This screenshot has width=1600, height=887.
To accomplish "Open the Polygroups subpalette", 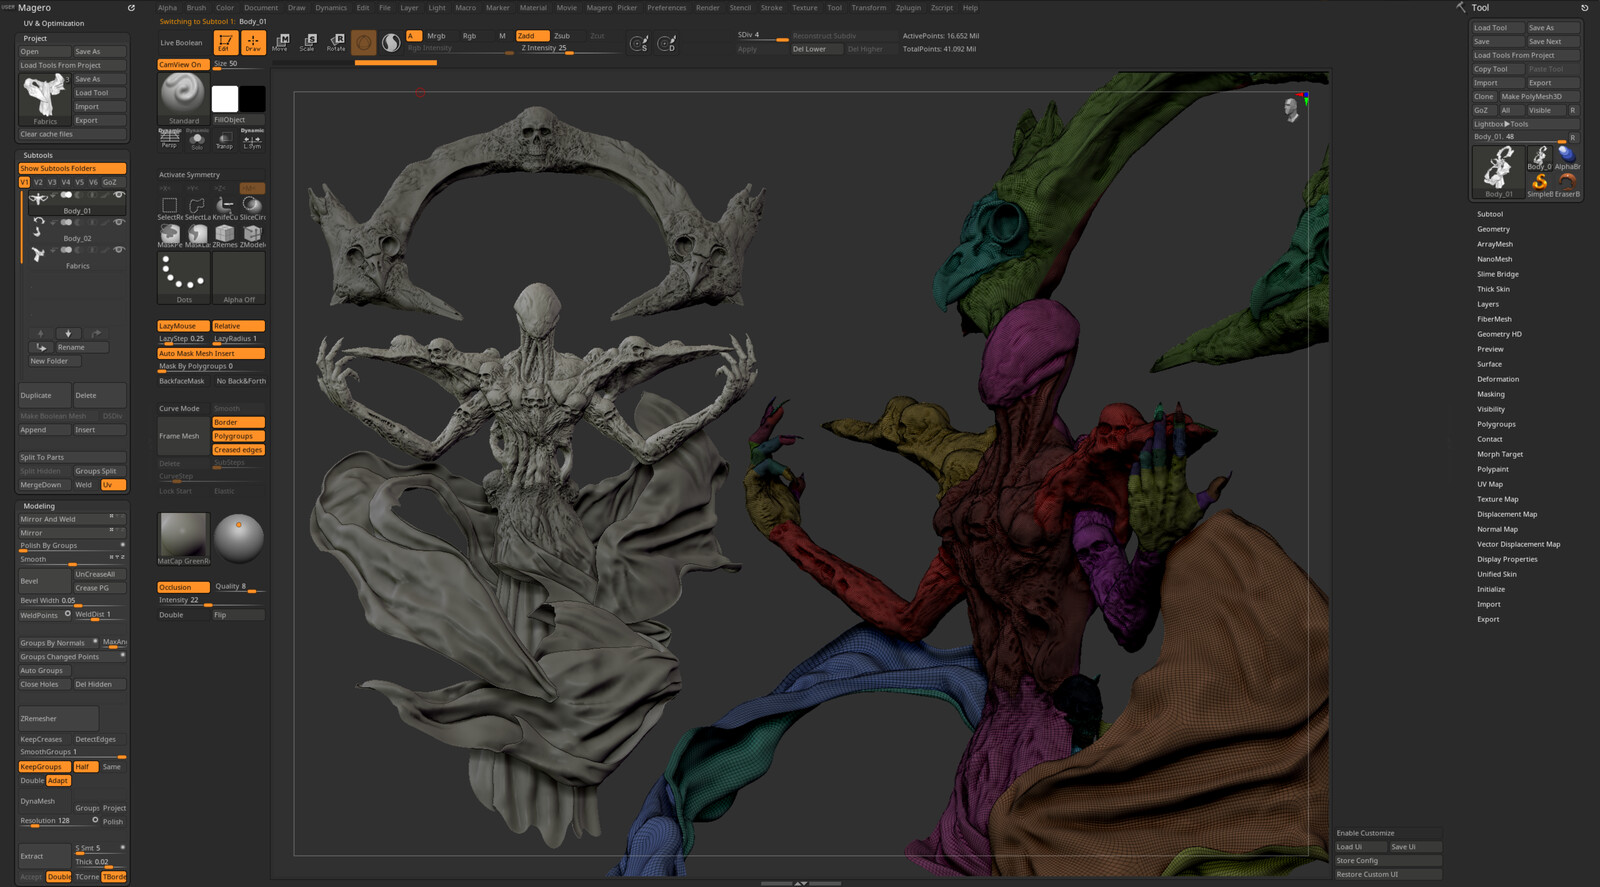I will (x=1496, y=424).
